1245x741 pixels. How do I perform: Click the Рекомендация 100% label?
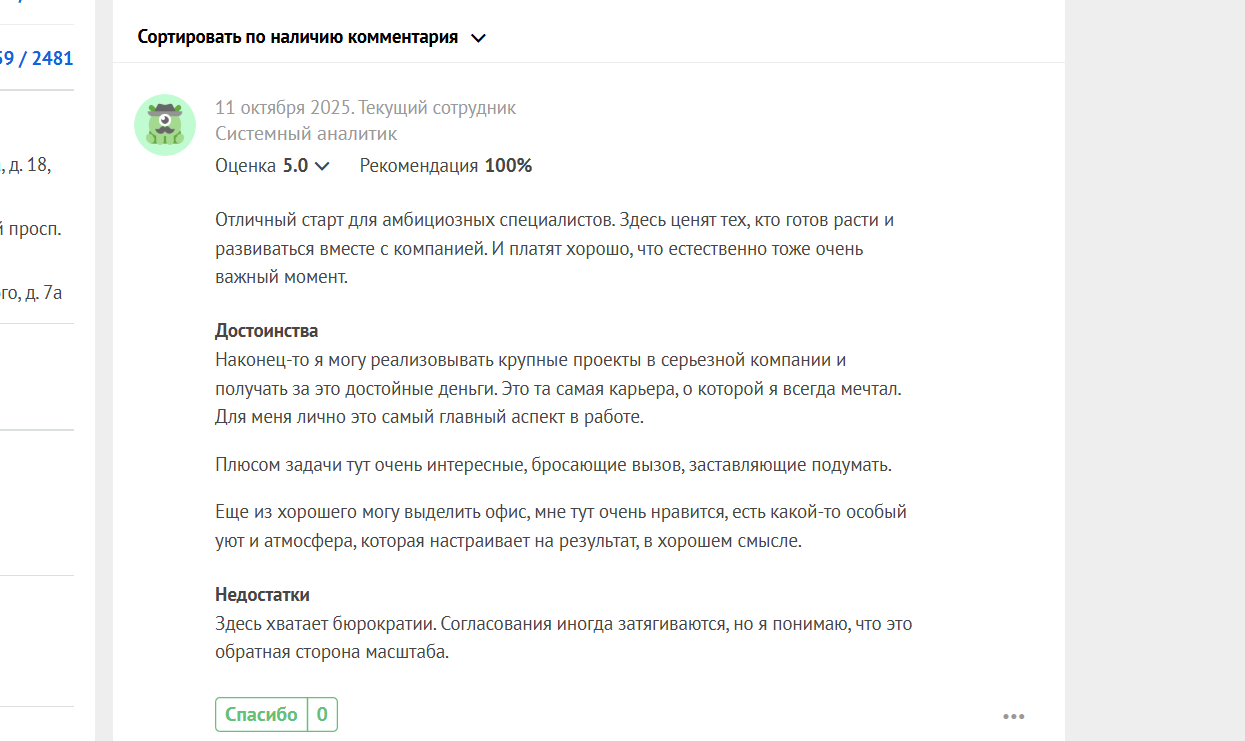446,166
